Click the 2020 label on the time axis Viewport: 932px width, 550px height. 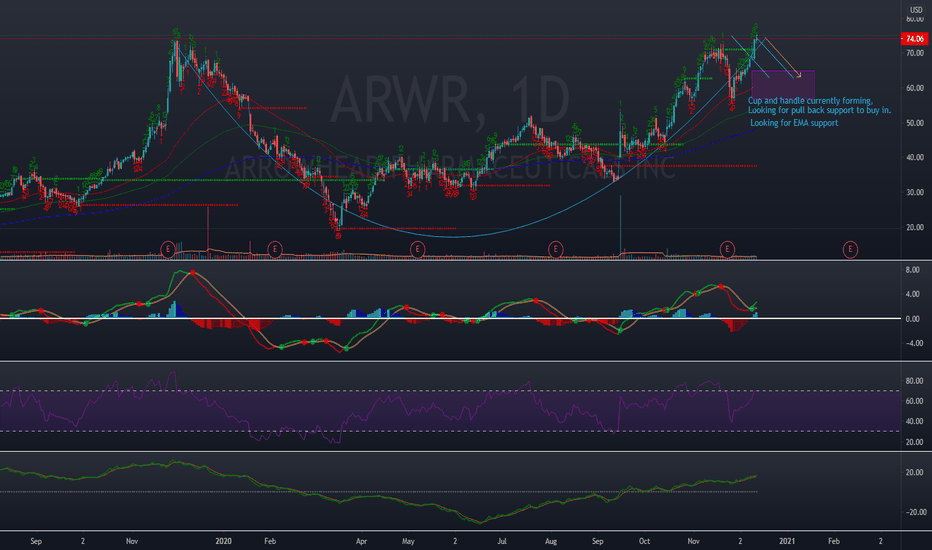(x=223, y=541)
